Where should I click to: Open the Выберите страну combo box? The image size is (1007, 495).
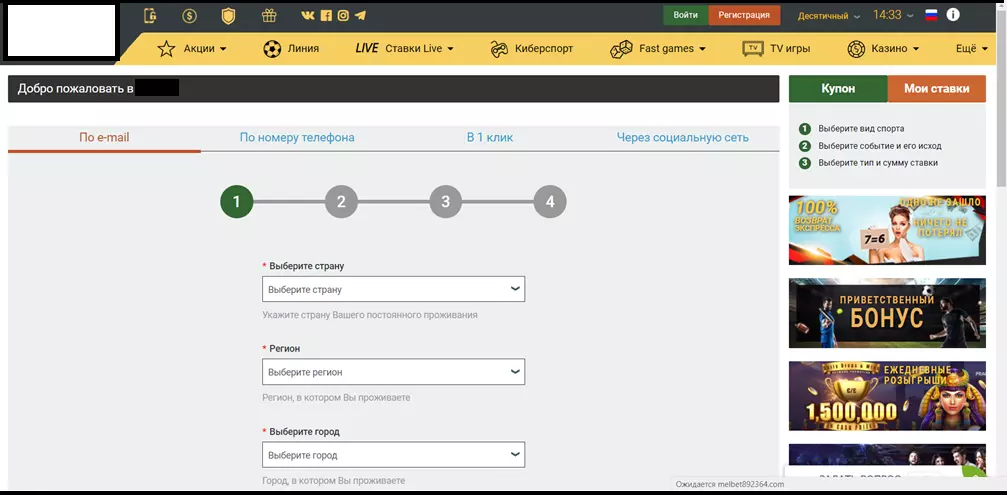(394, 289)
